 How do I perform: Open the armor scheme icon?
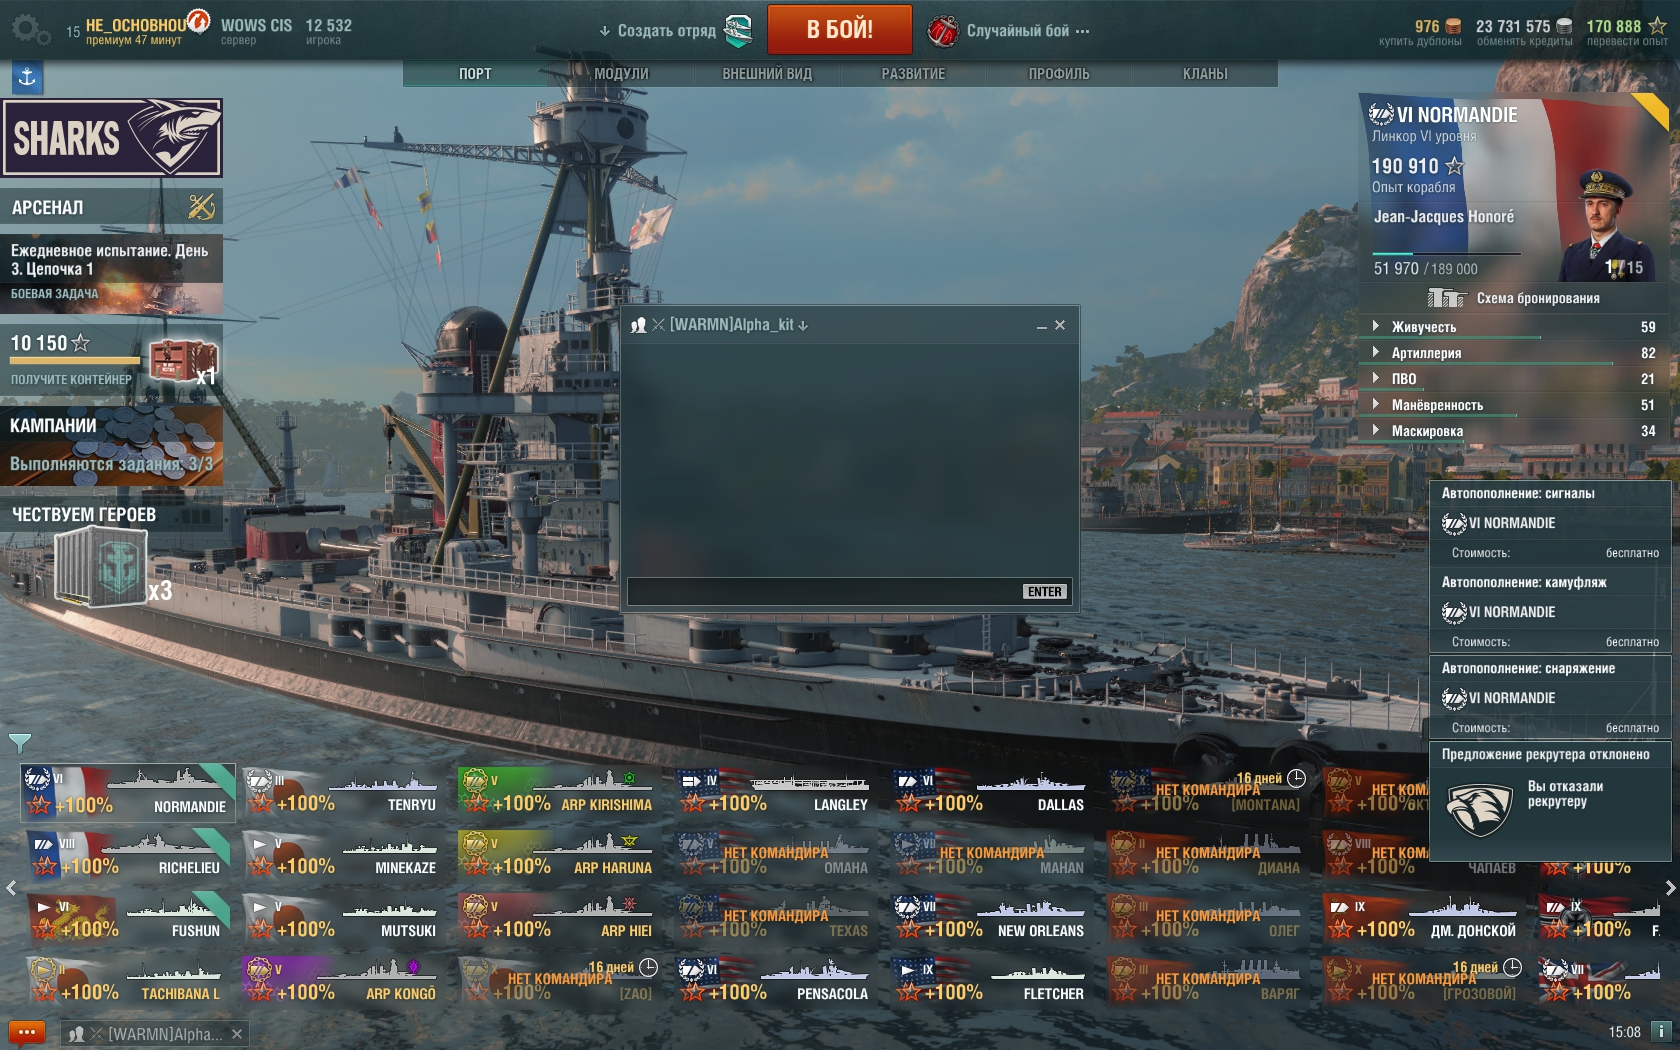(x=1446, y=298)
